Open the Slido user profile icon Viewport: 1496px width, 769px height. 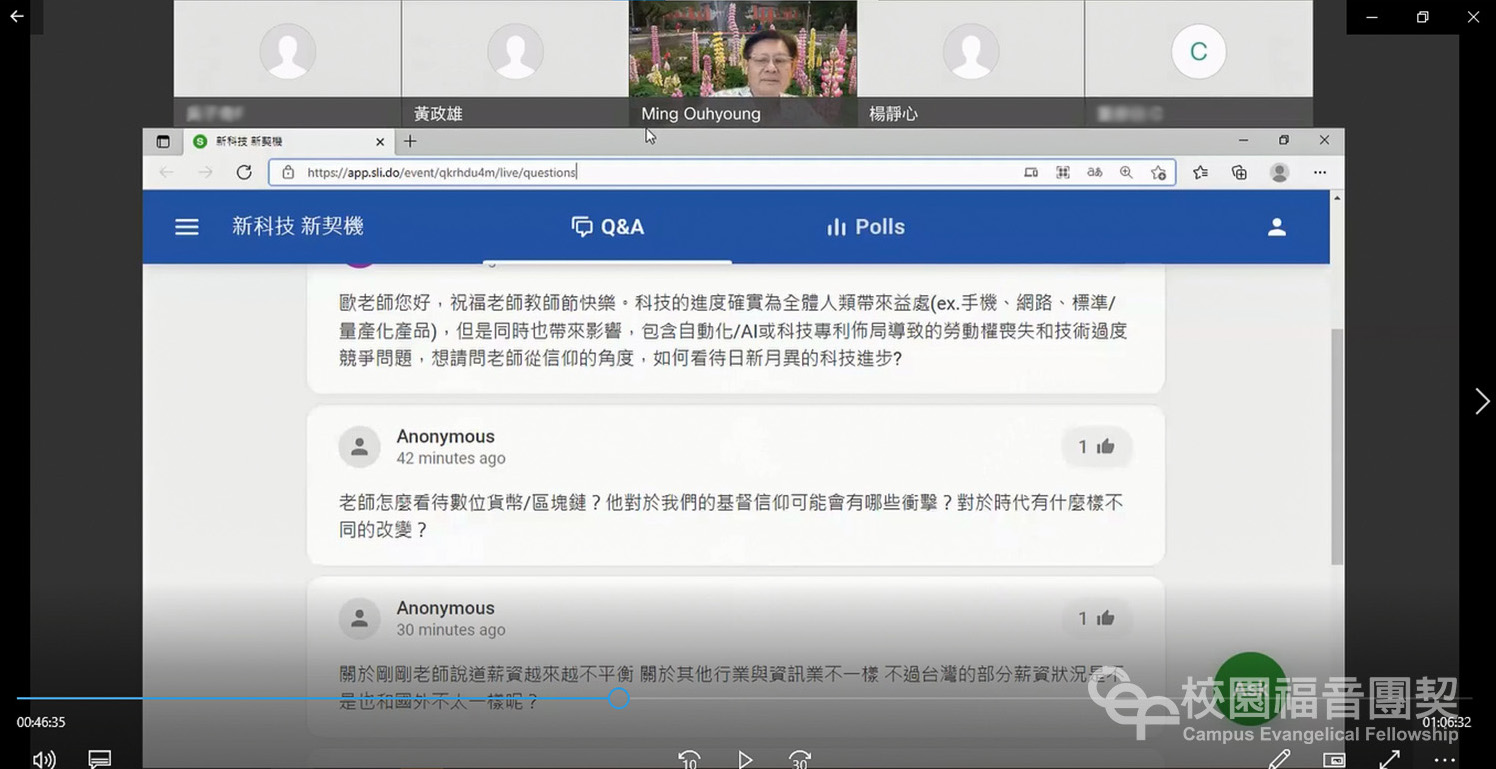click(x=1277, y=227)
